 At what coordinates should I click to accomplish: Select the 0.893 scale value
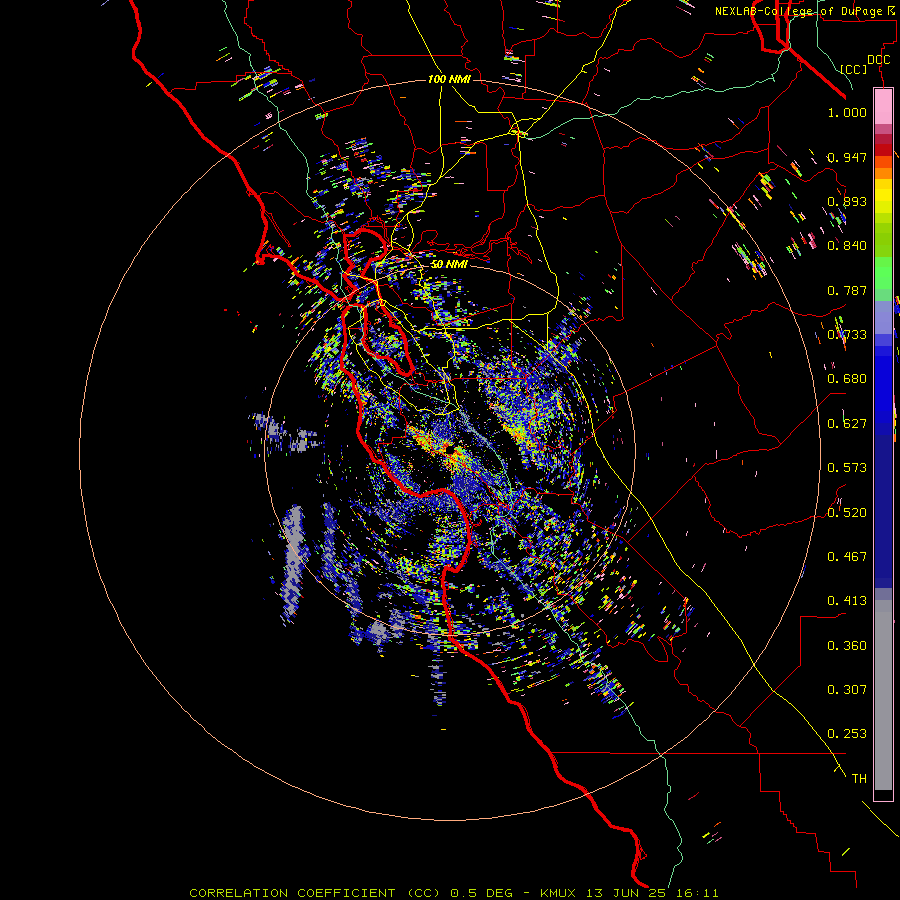pyautogui.click(x=847, y=201)
